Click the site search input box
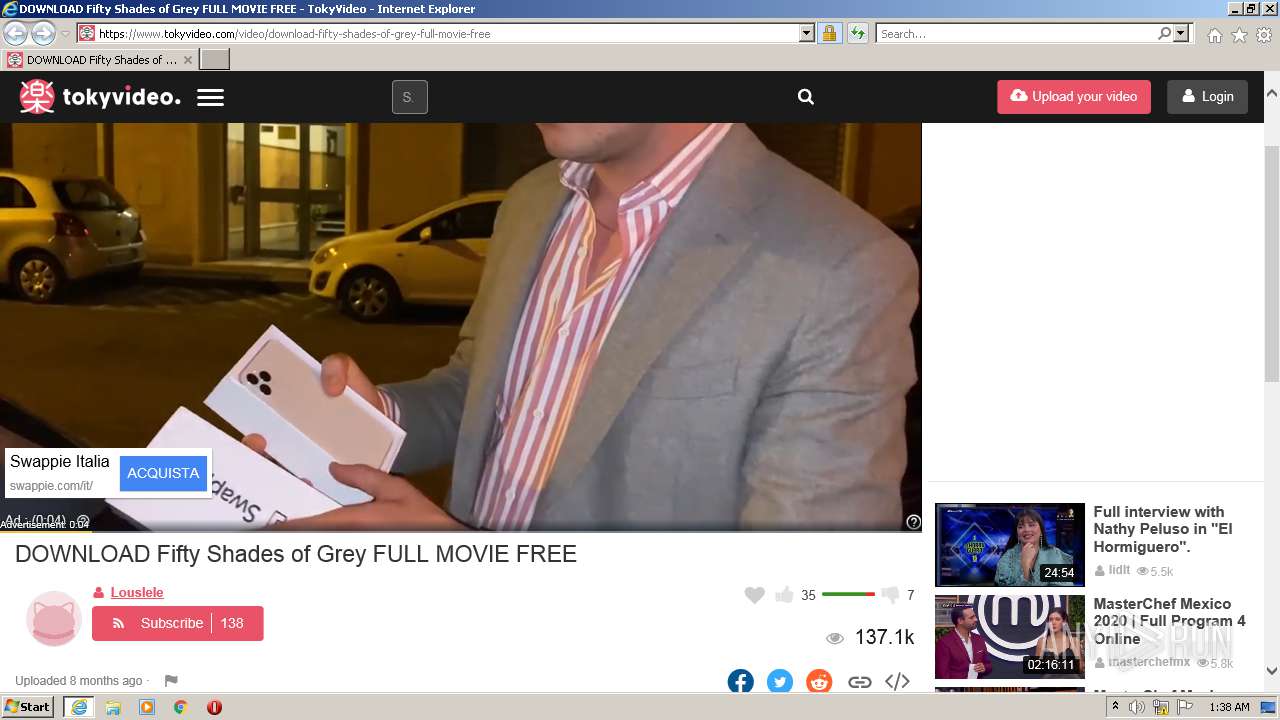The image size is (1280, 720). [409, 97]
